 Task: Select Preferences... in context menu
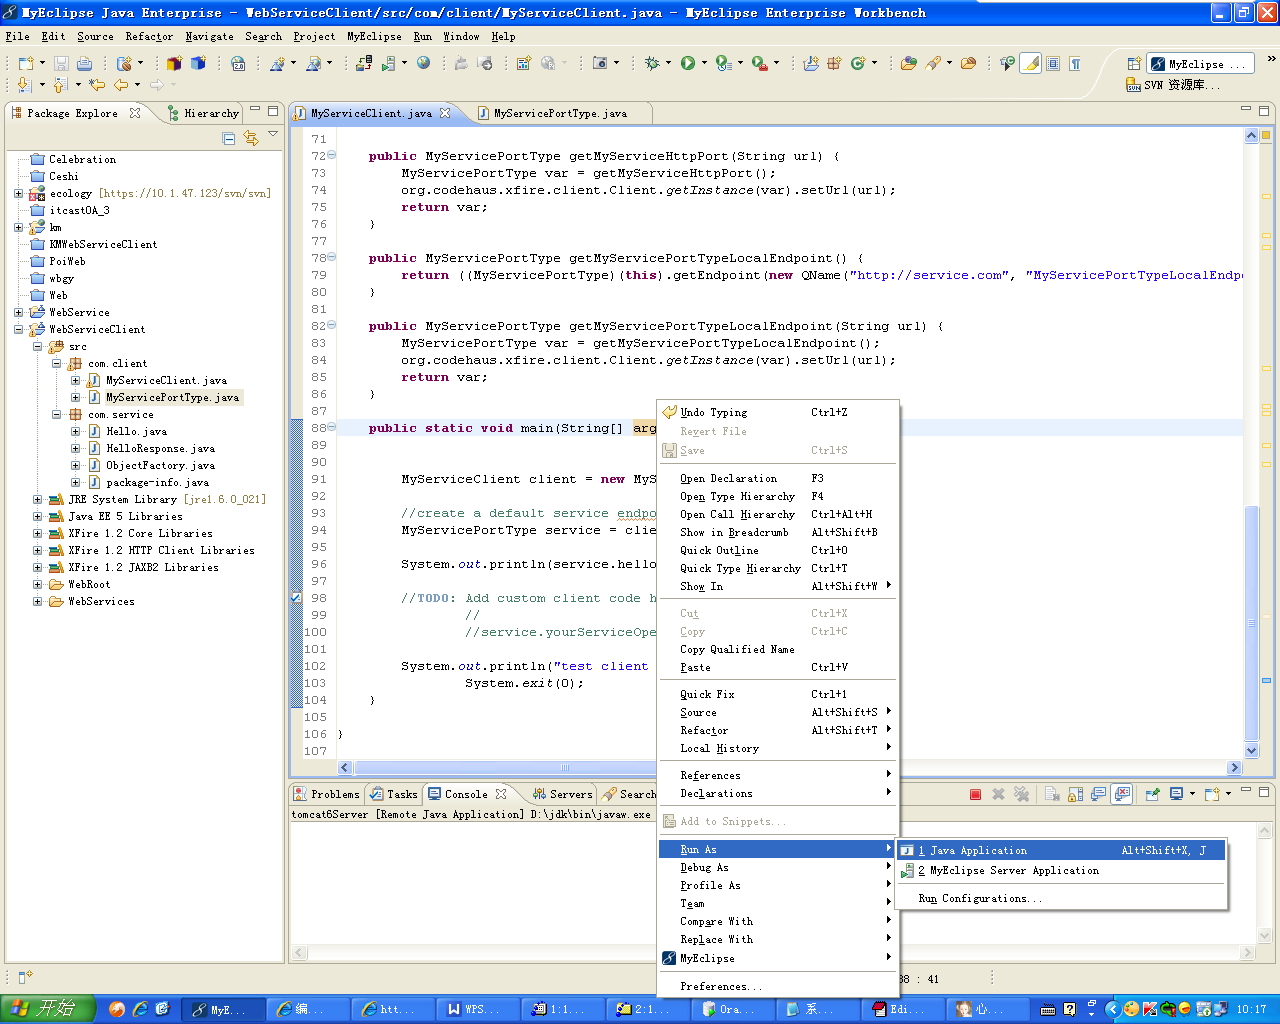[x=776, y=986]
